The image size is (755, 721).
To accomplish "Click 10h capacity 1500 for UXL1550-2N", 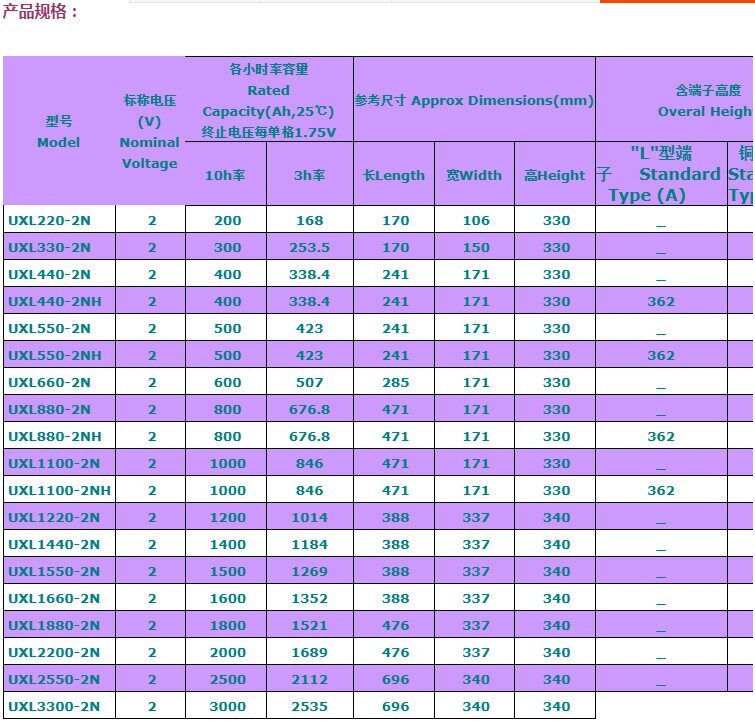I will (x=228, y=571).
